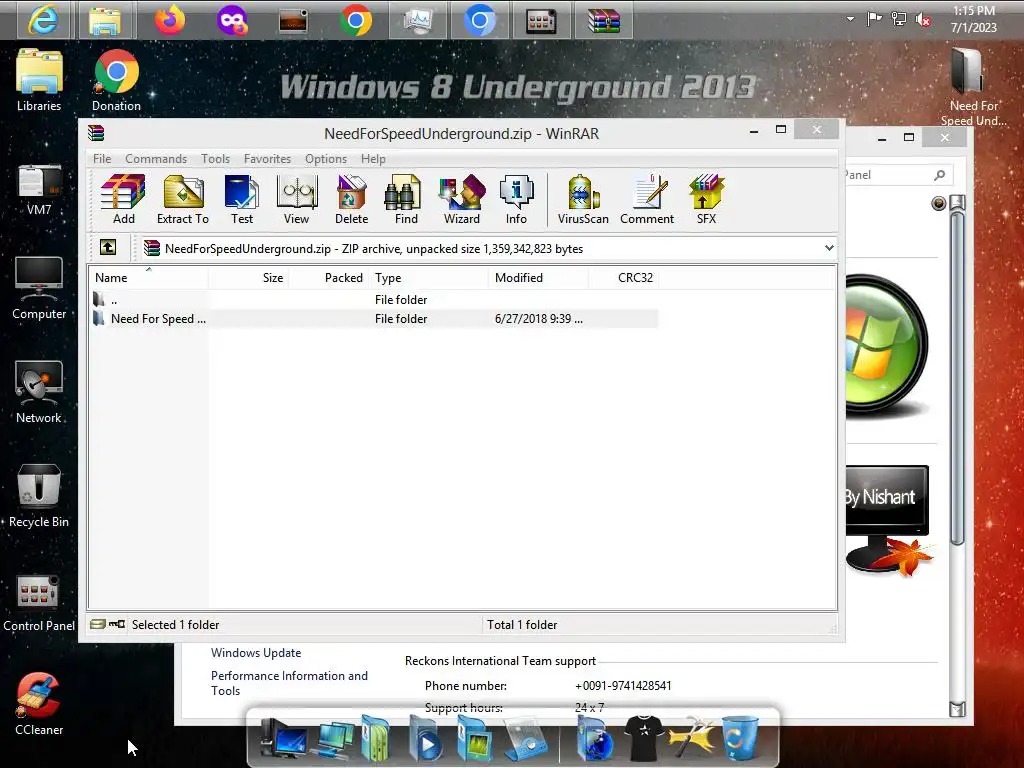This screenshot has height=768, width=1024.
Task: Click the Add toolbar icon in WinRAR
Action: (123, 200)
